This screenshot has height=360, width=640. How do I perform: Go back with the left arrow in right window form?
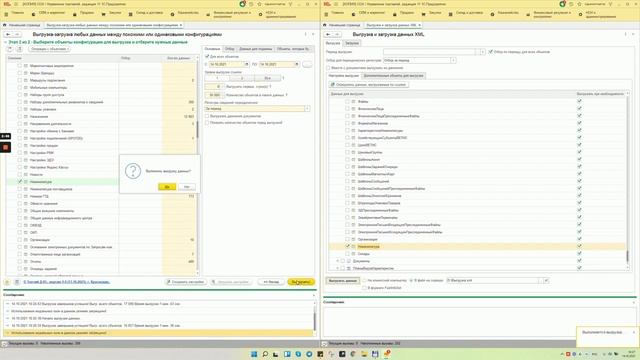[328, 35]
